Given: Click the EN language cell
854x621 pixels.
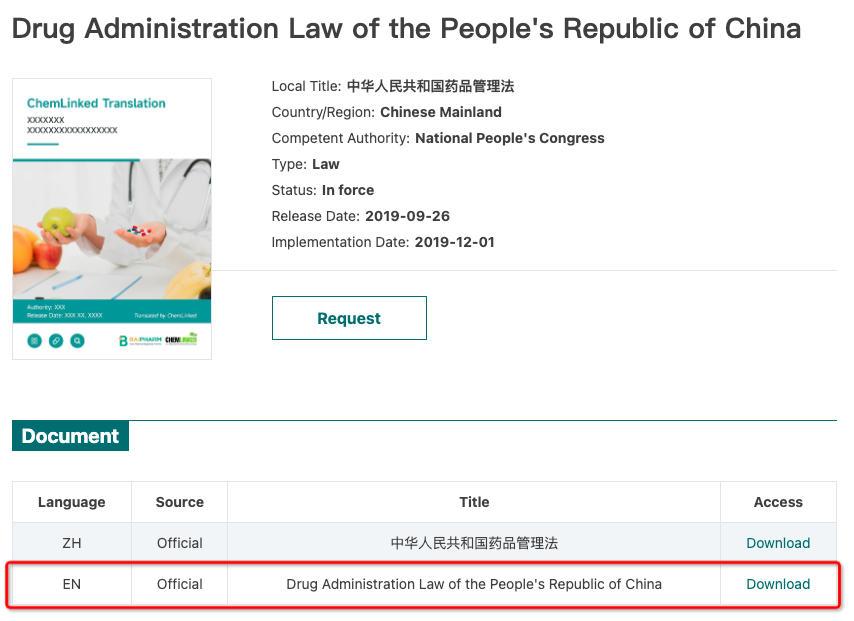Looking at the screenshot, I should [71, 584].
